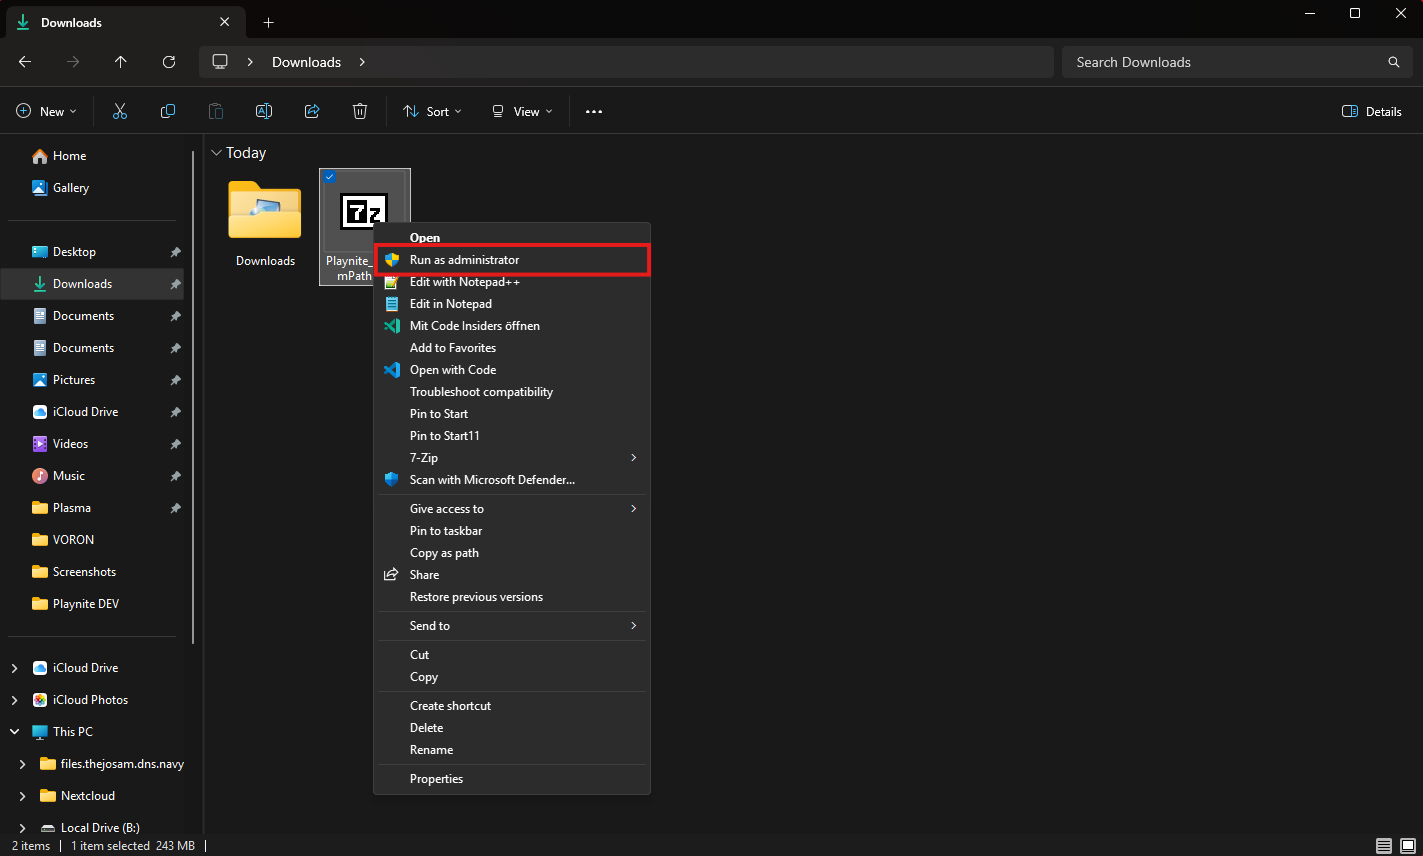Click the Delete trash icon in the toolbar
Viewport: 1423px width, 856px height.
359,111
